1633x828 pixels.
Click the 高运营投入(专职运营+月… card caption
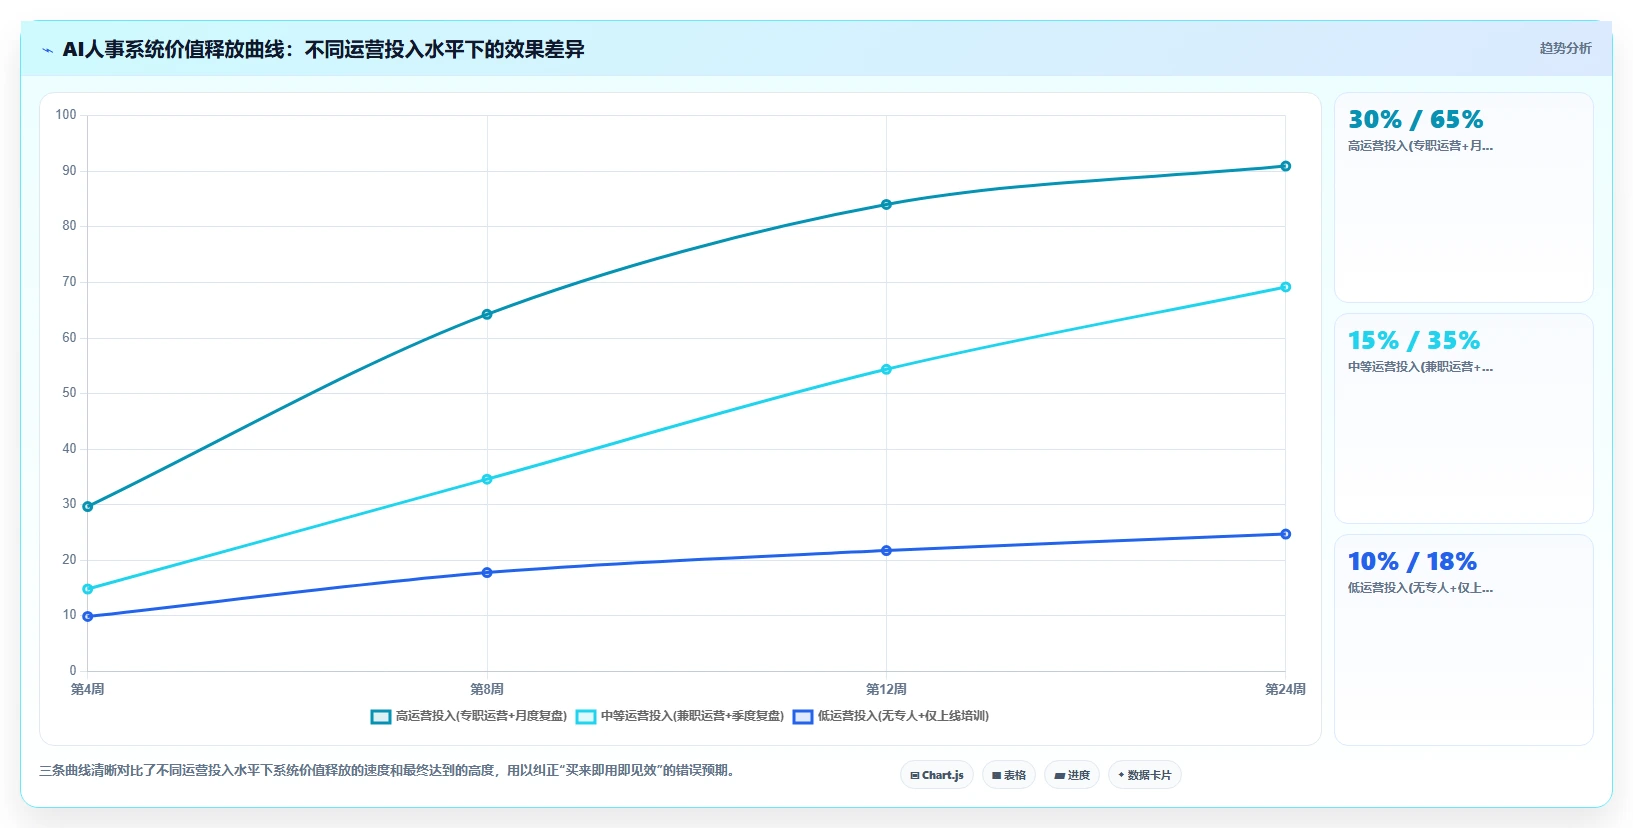coord(1420,146)
